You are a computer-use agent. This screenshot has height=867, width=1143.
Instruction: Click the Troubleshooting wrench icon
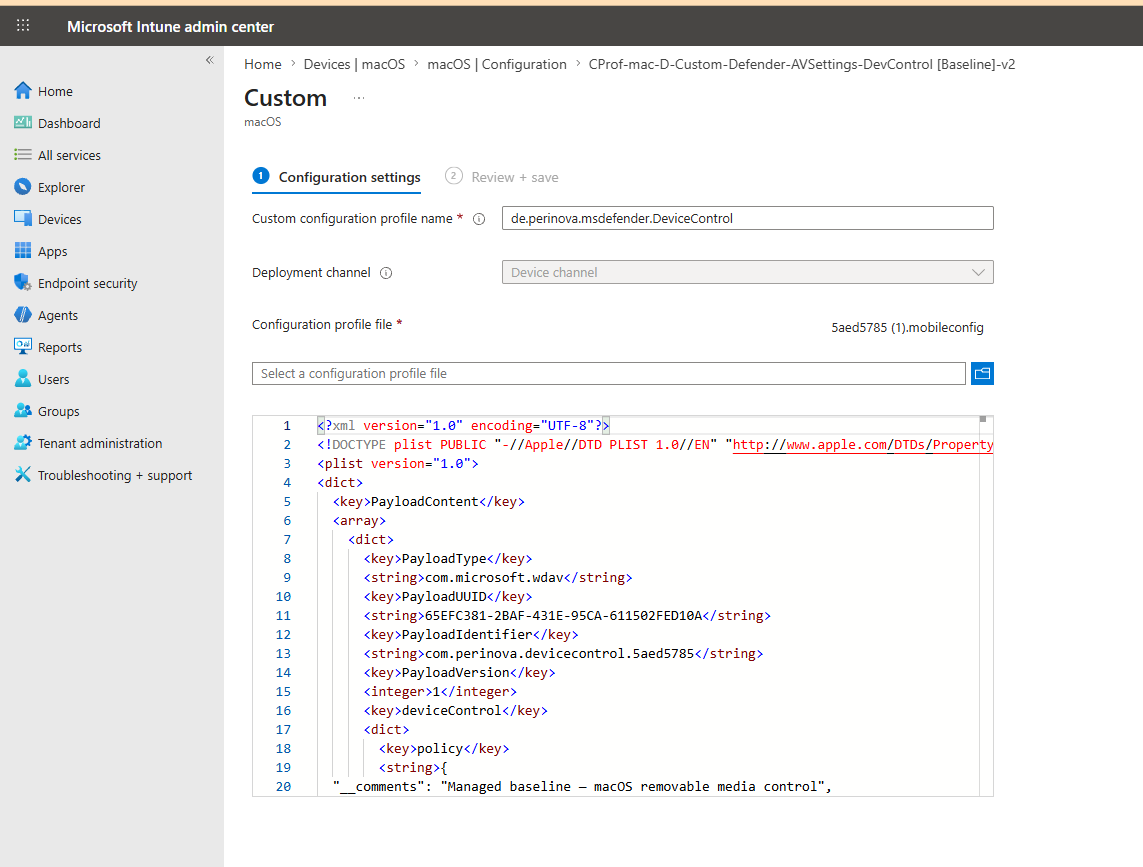click(23, 475)
